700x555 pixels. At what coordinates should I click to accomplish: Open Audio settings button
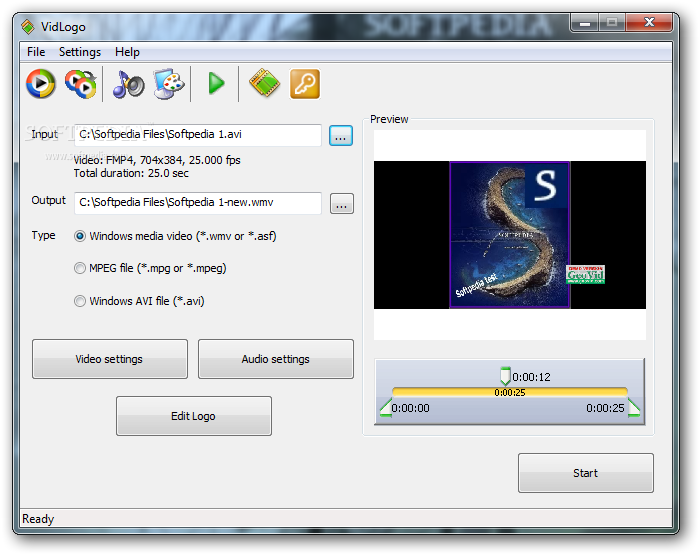276,359
